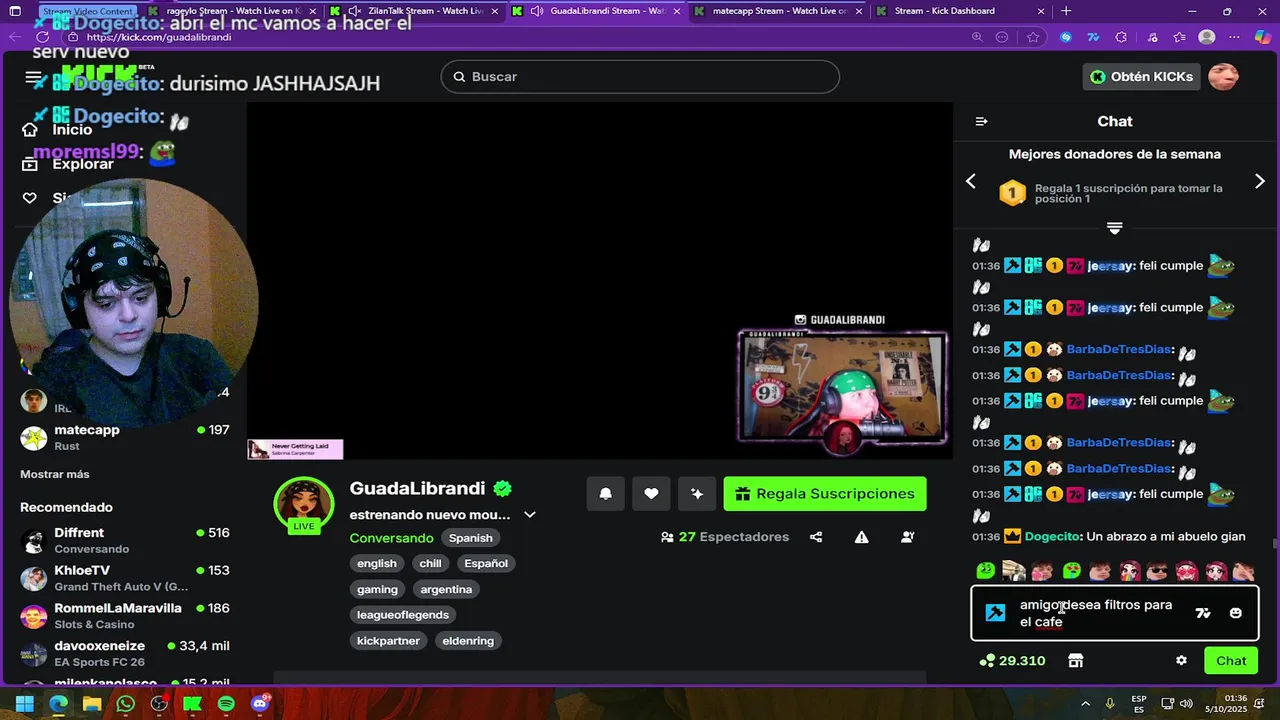Click the Buscar search field
The width and height of the screenshot is (1280, 720).
(640, 77)
